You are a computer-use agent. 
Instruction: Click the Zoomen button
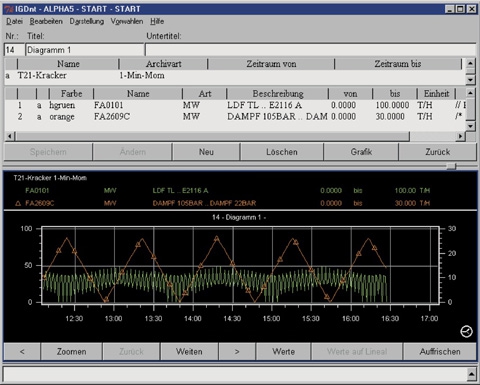[x=71, y=352]
